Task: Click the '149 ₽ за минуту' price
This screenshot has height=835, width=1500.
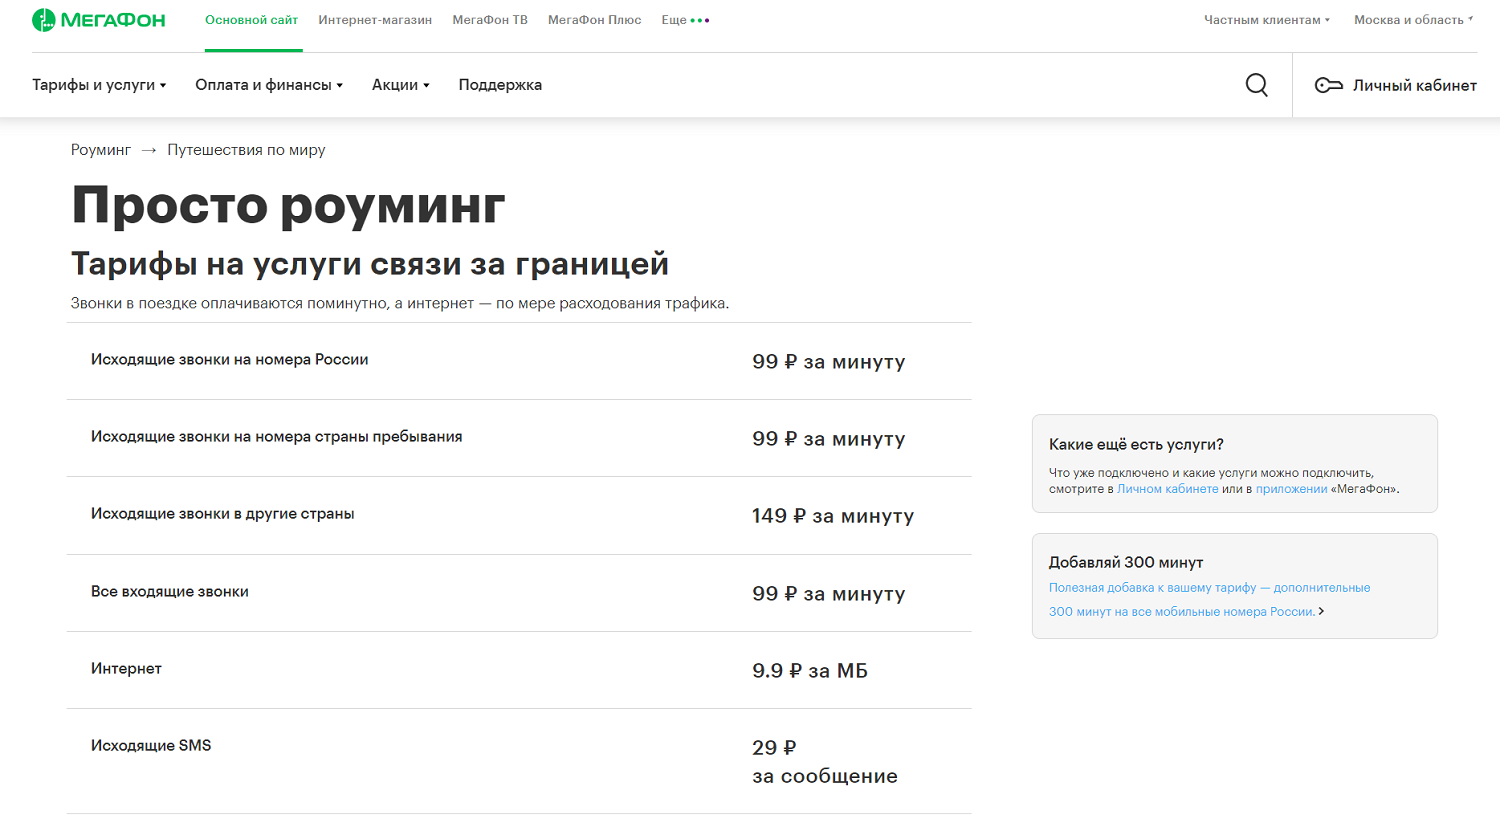Action: (833, 516)
